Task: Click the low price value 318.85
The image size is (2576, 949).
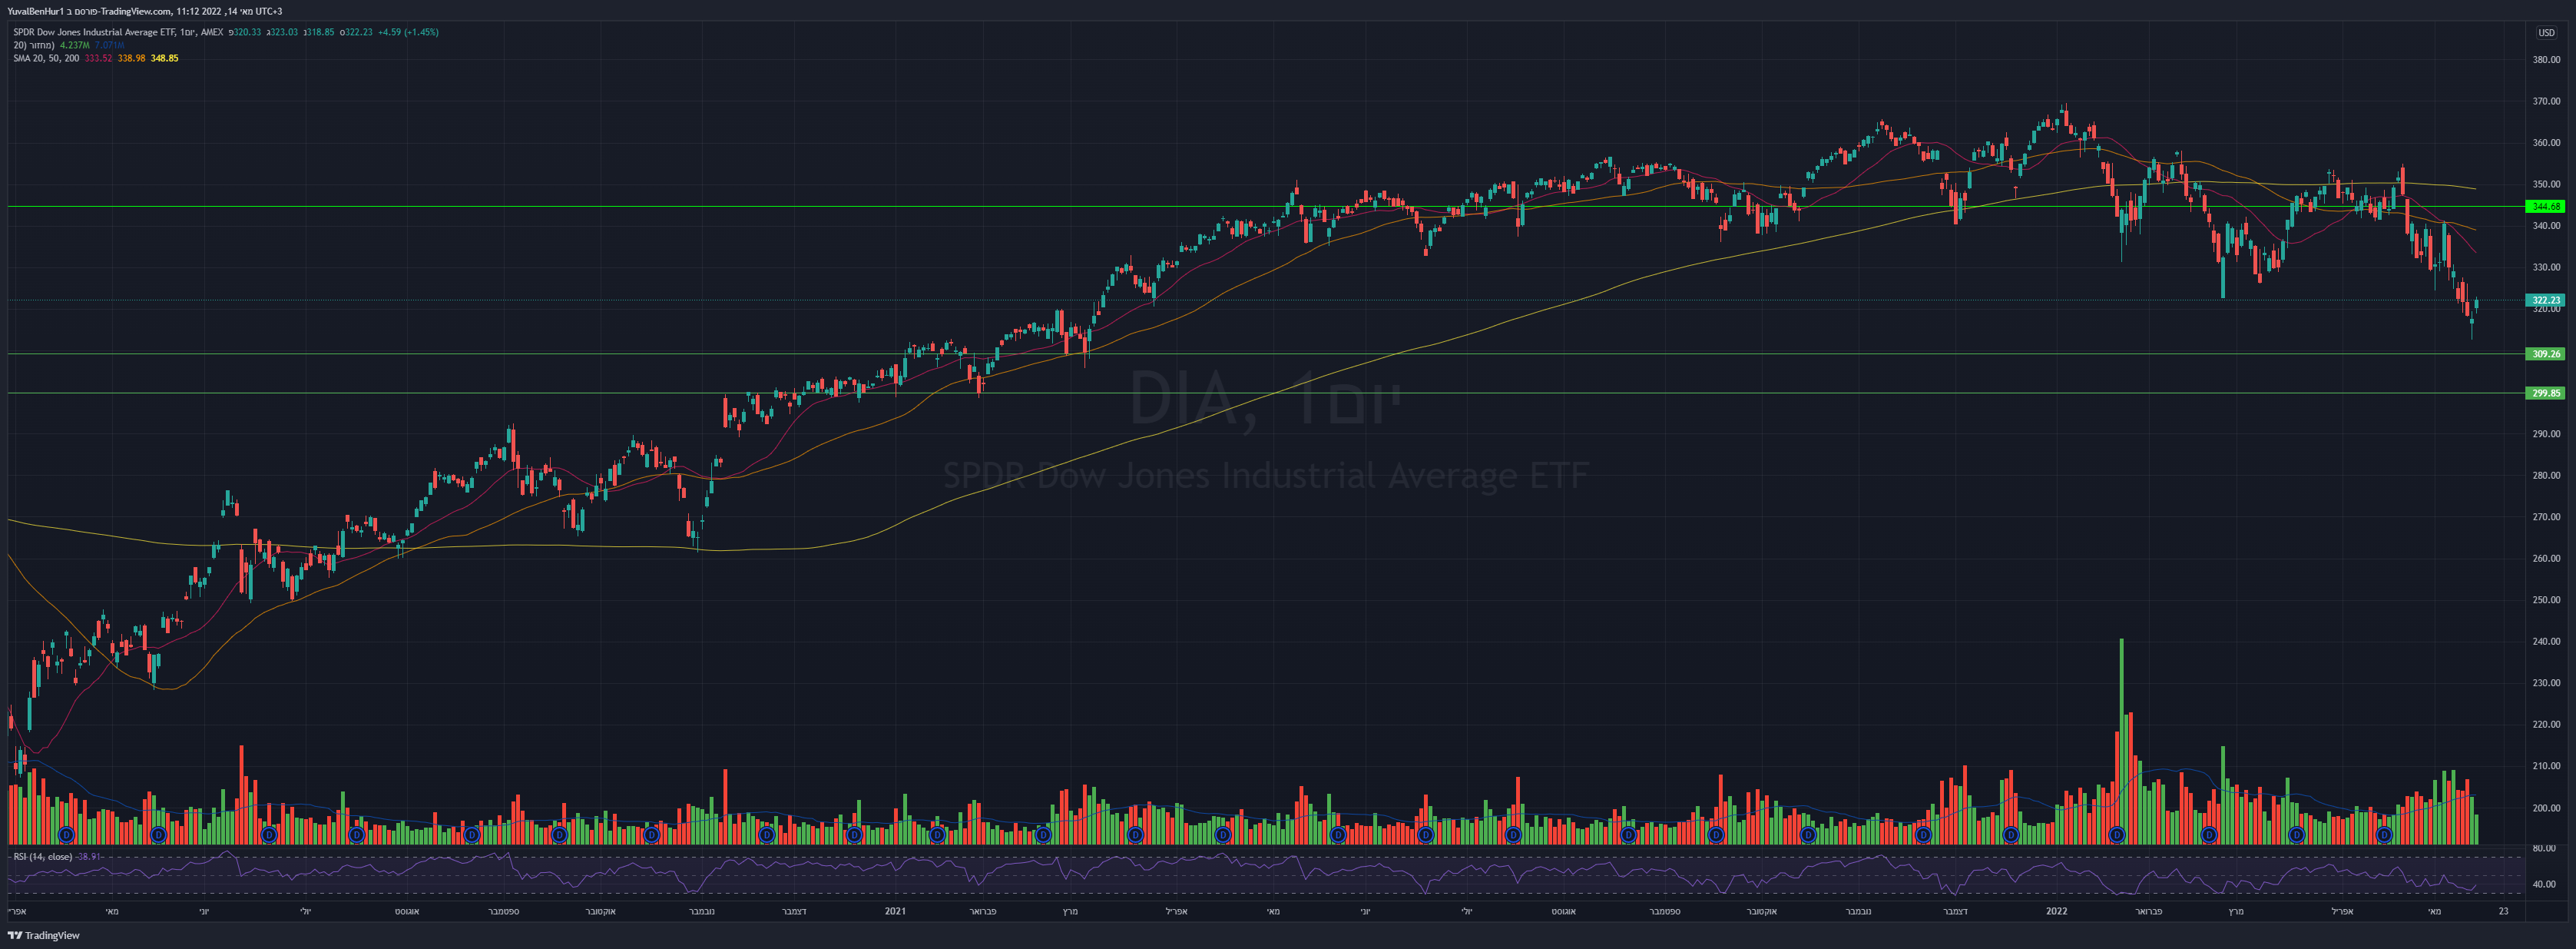Action: tap(320, 32)
